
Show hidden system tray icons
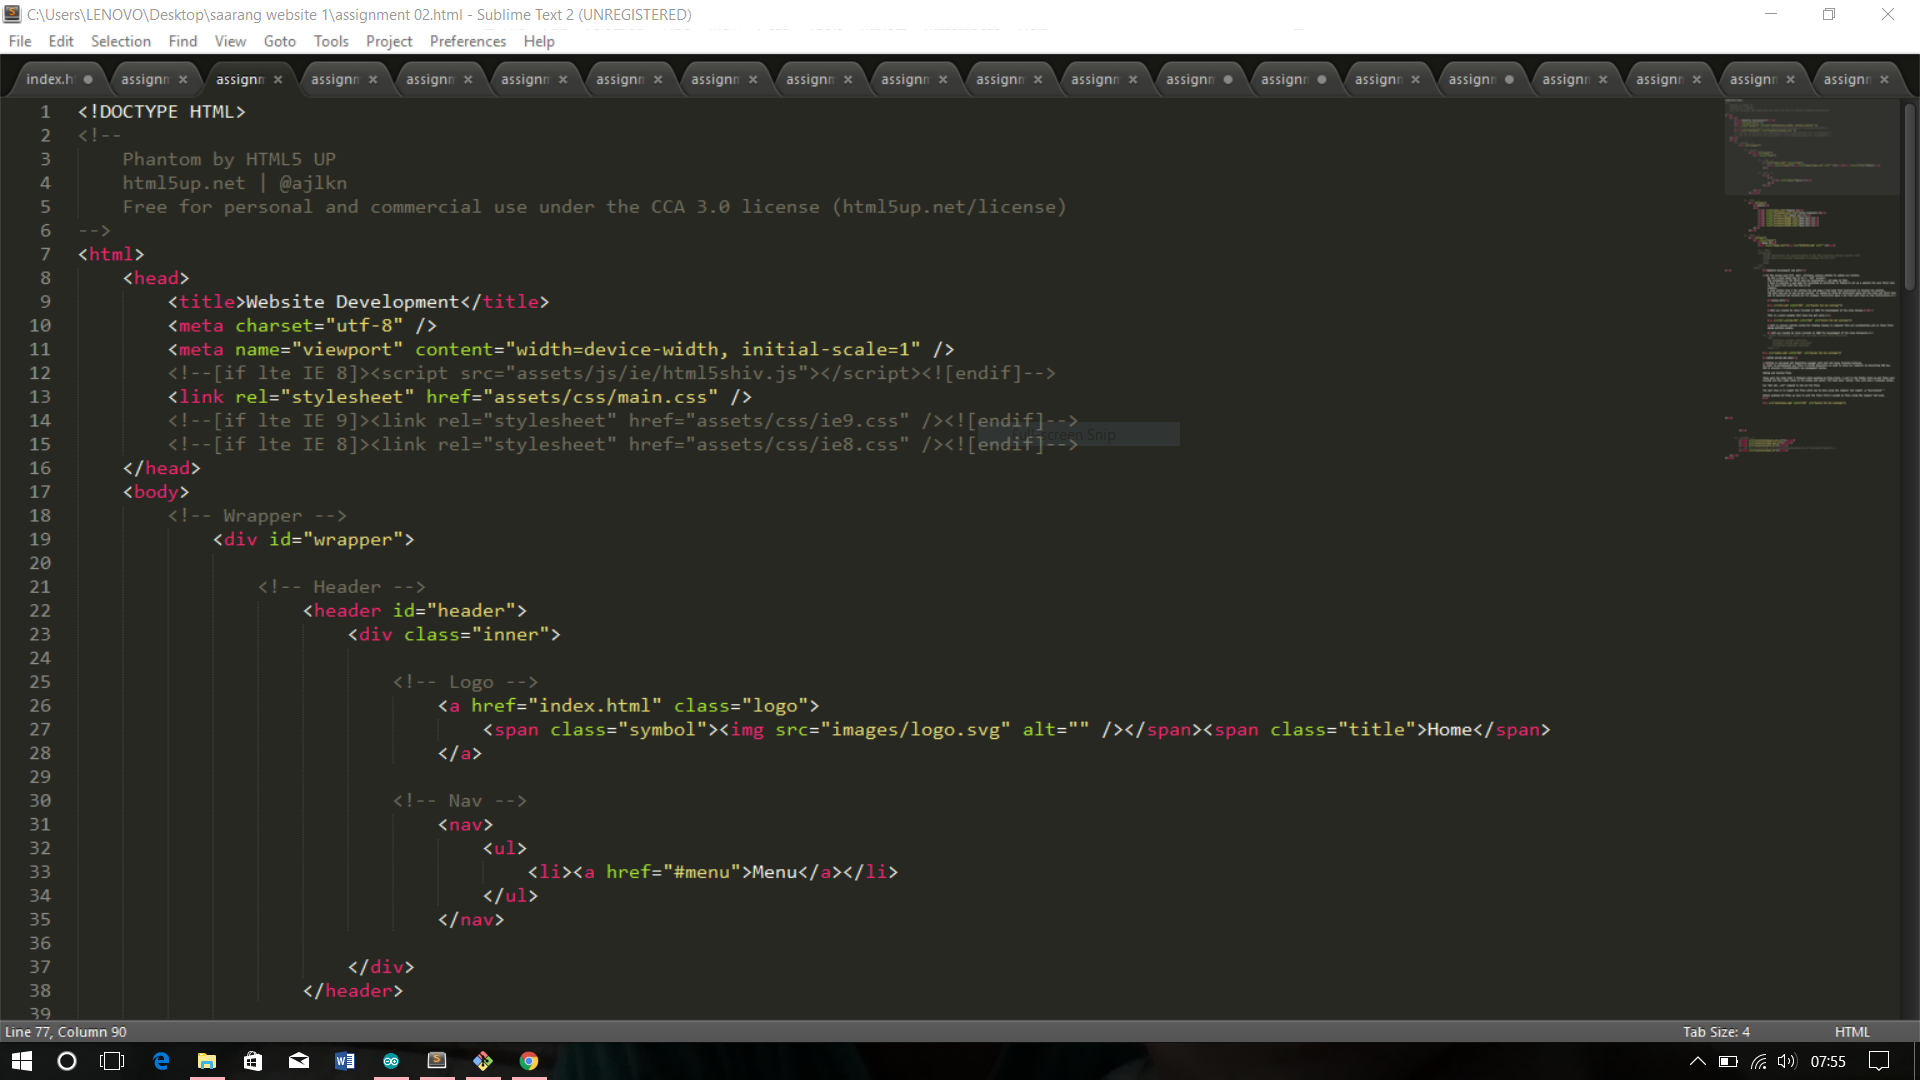coord(1697,1061)
